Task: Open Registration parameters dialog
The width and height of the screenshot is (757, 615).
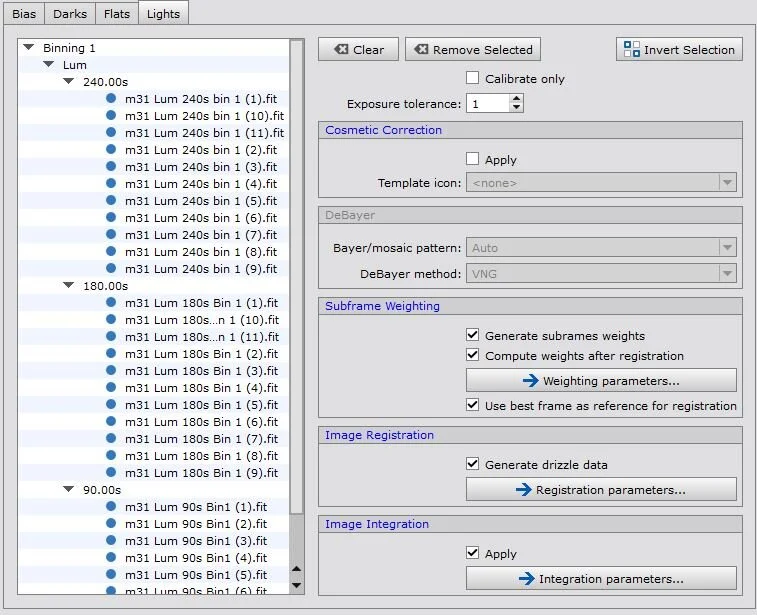Action: [601, 489]
